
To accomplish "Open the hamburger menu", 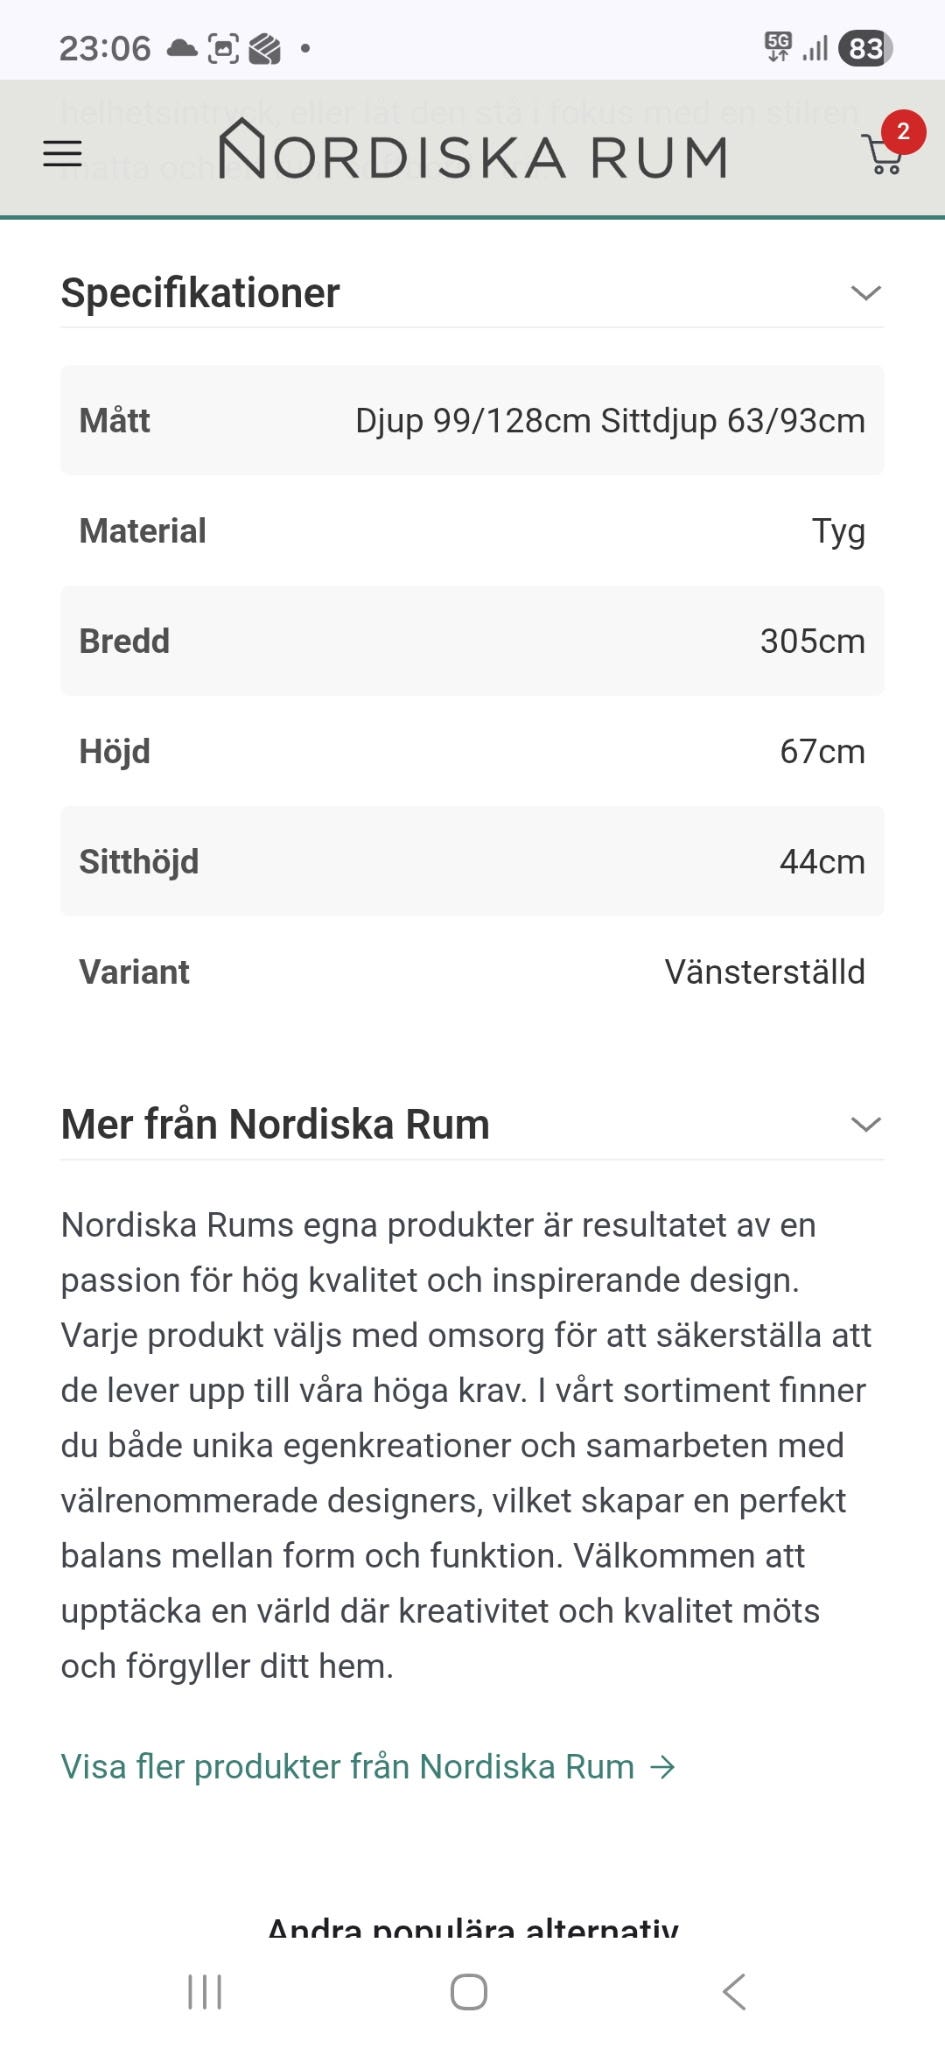I will point(62,154).
